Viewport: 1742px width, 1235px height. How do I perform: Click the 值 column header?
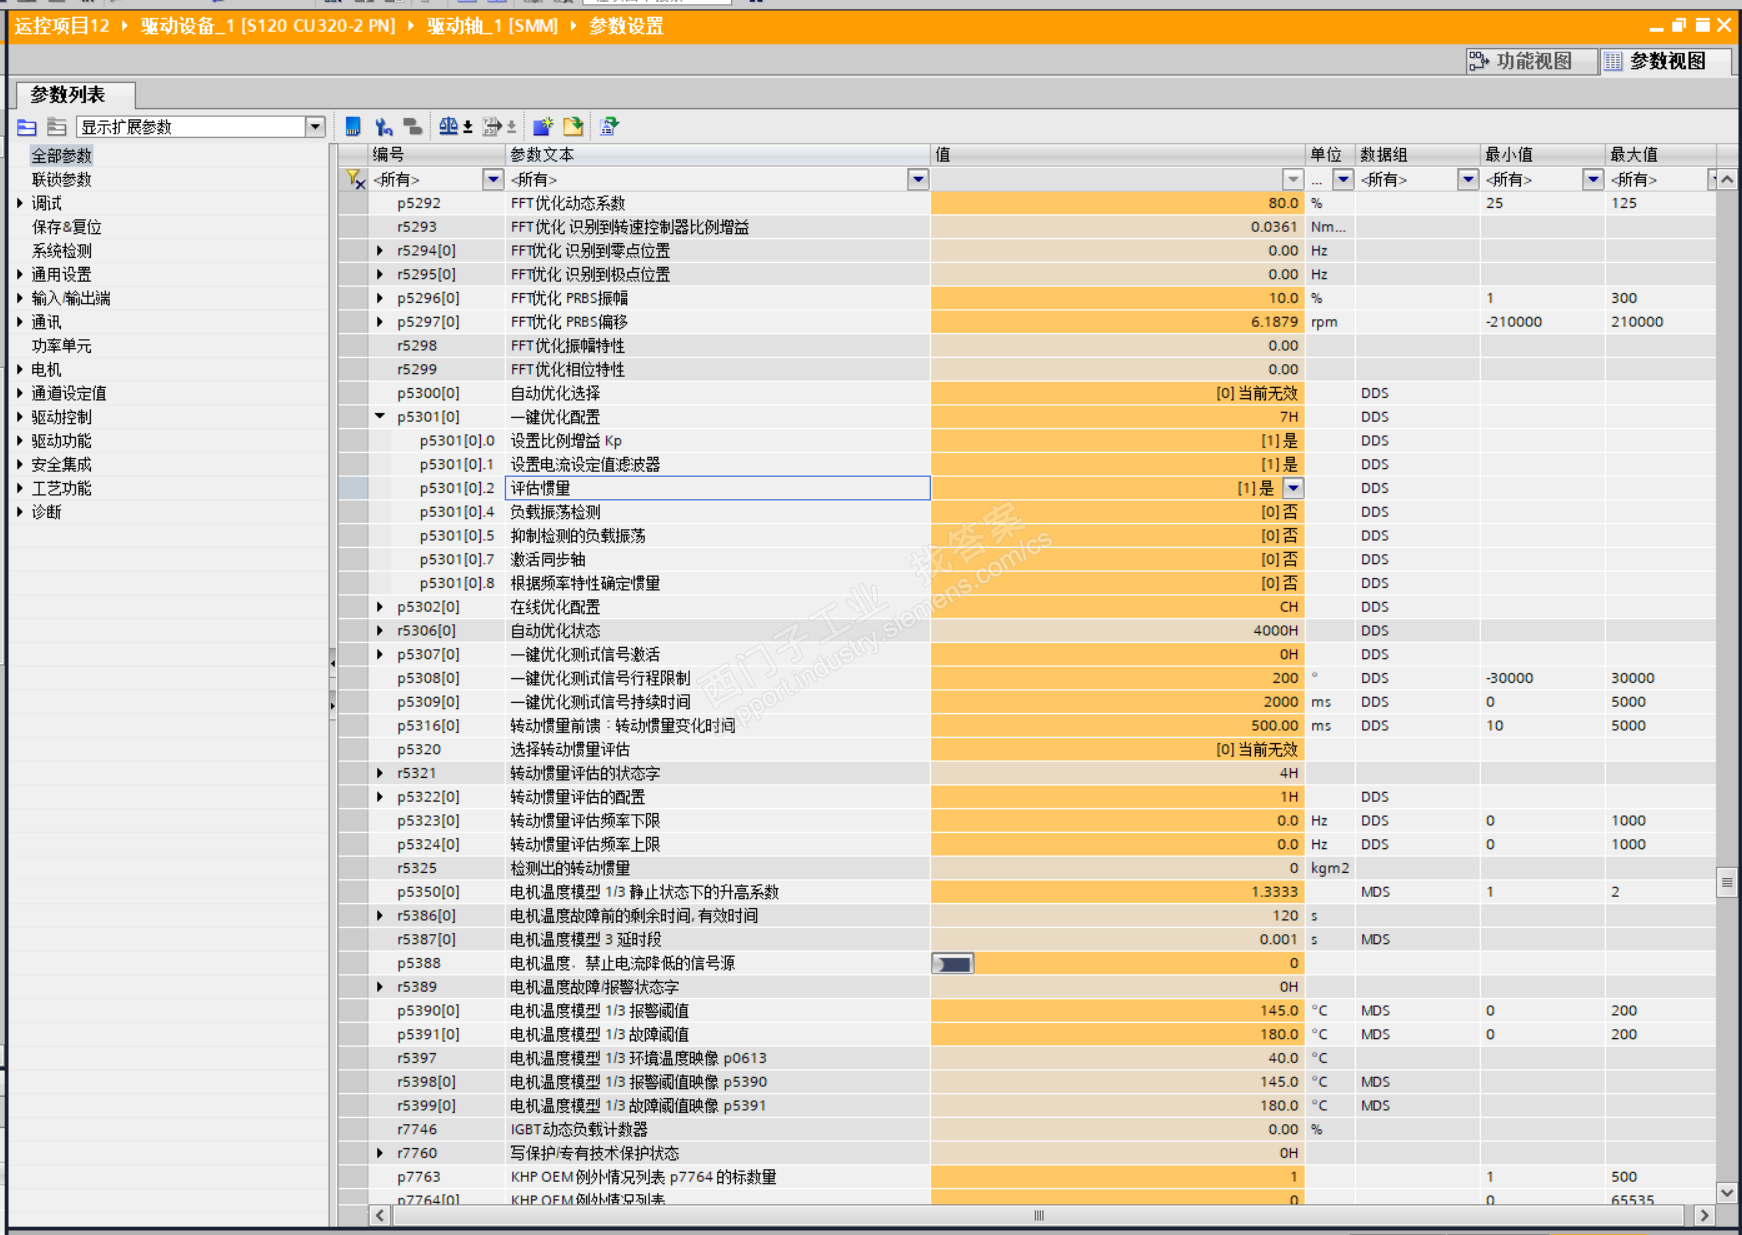(x=1118, y=155)
